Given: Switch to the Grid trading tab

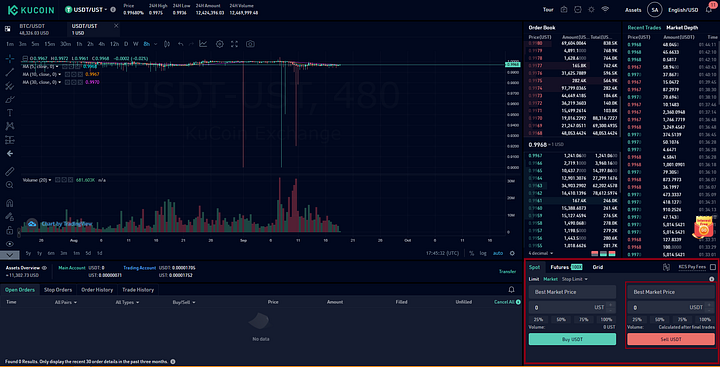Looking at the screenshot, I should pos(597,267).
